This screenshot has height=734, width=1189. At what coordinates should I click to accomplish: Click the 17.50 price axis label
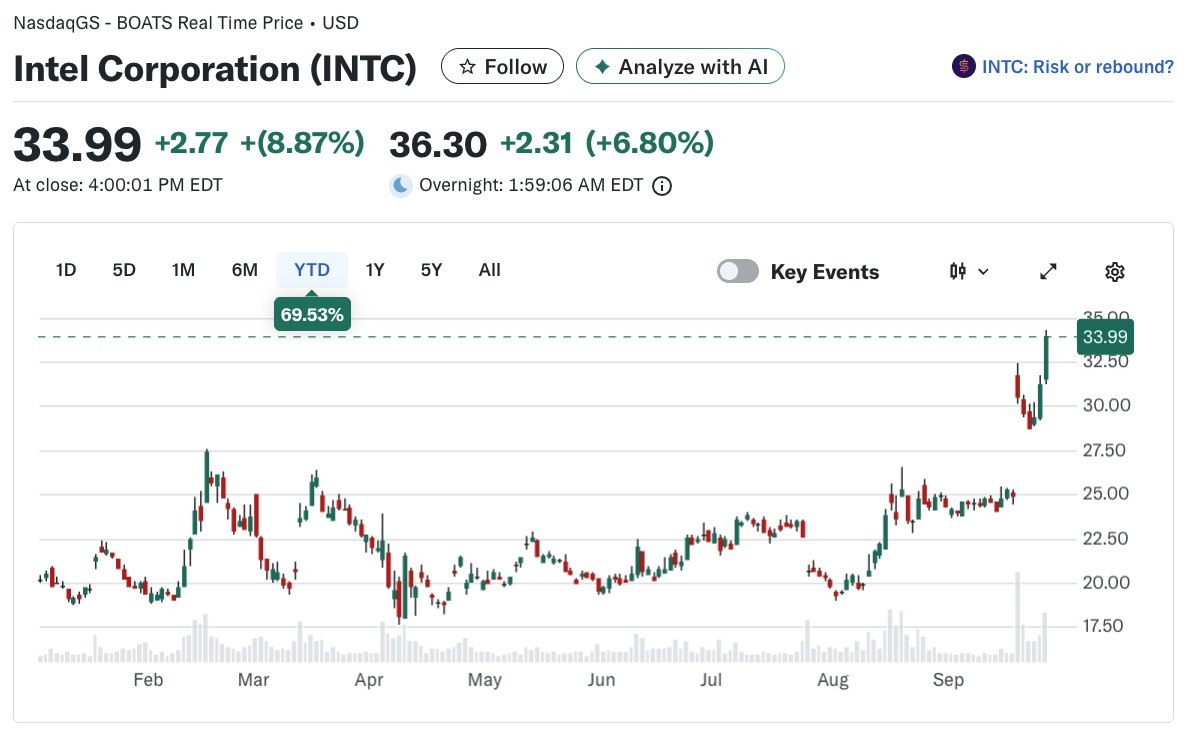tap(1103, 626)
